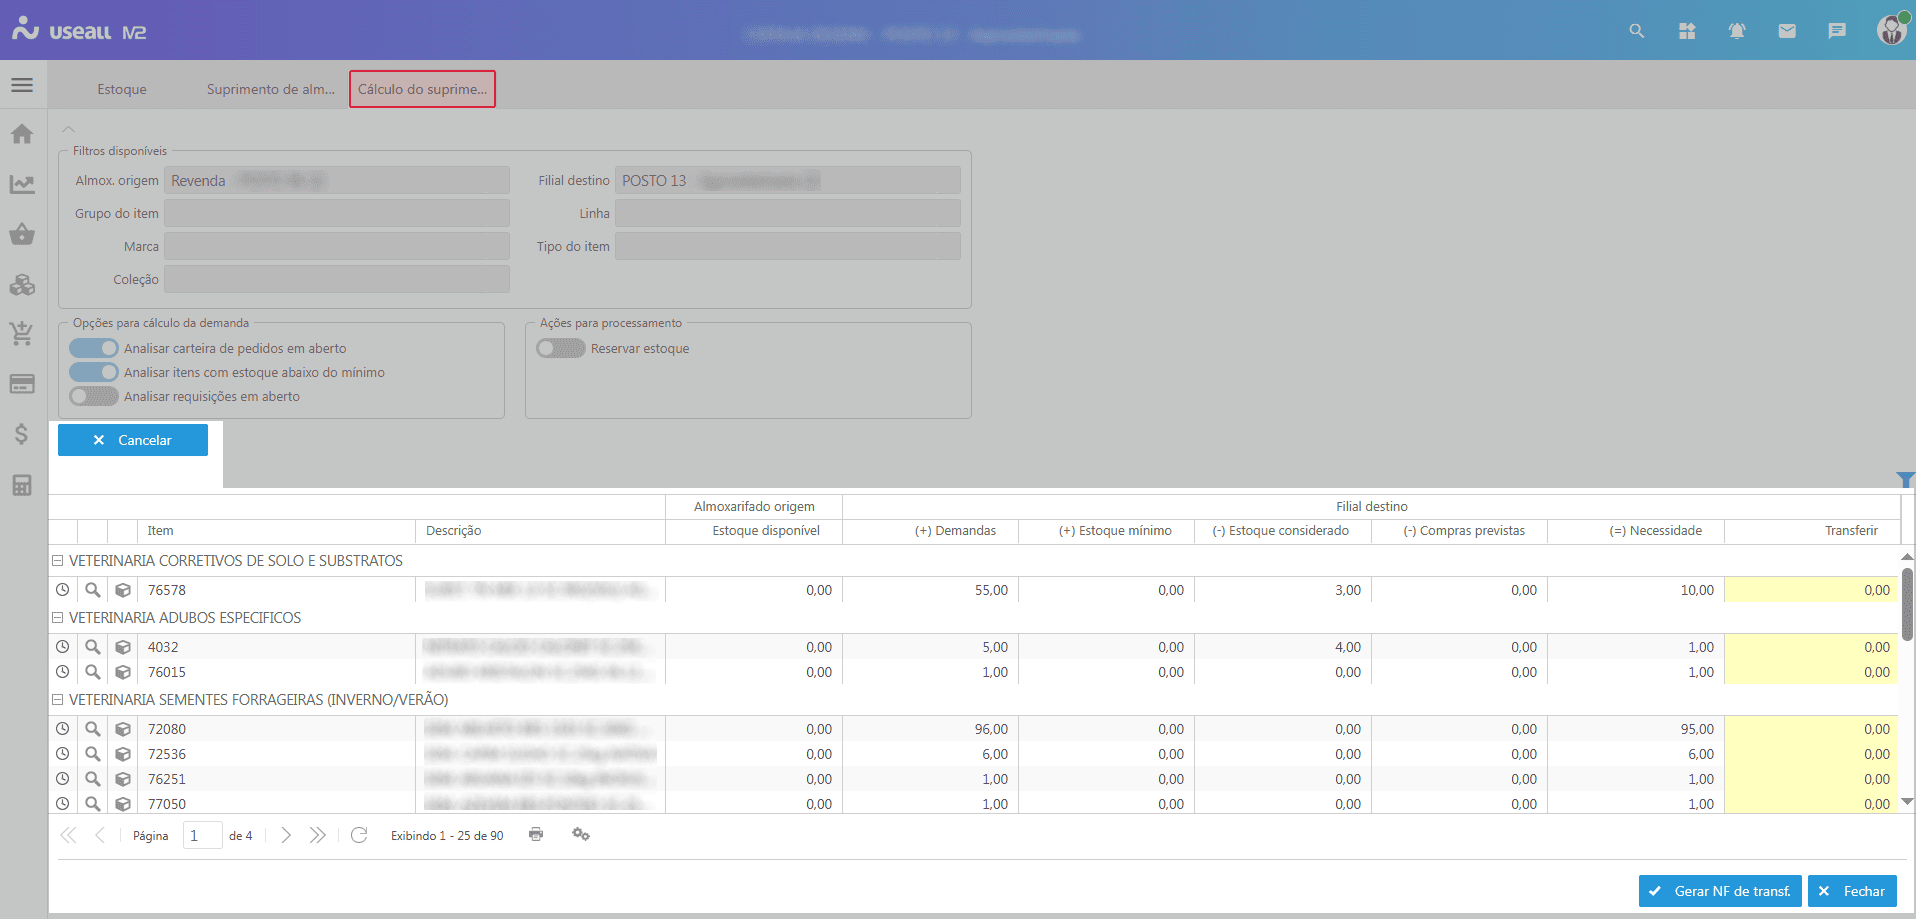This screenshot has width=1916, height=919.
Task: Sort by Item column header
Action: (x=276, y=531)
